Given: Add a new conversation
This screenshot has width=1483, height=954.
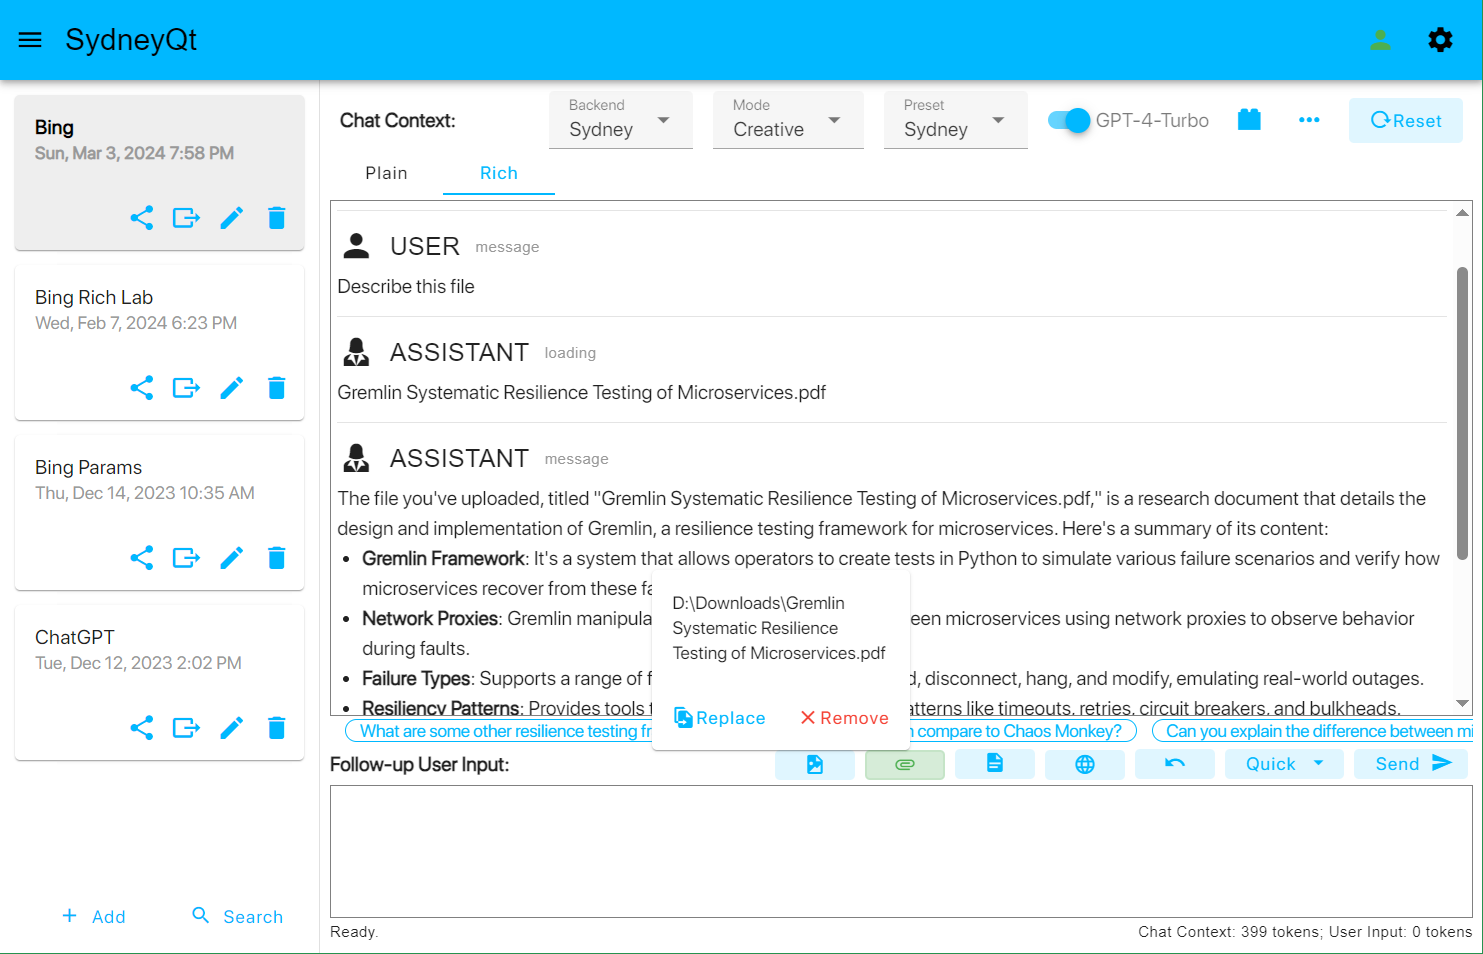Looking at the screenshot, I should click(x=94, y=917).
